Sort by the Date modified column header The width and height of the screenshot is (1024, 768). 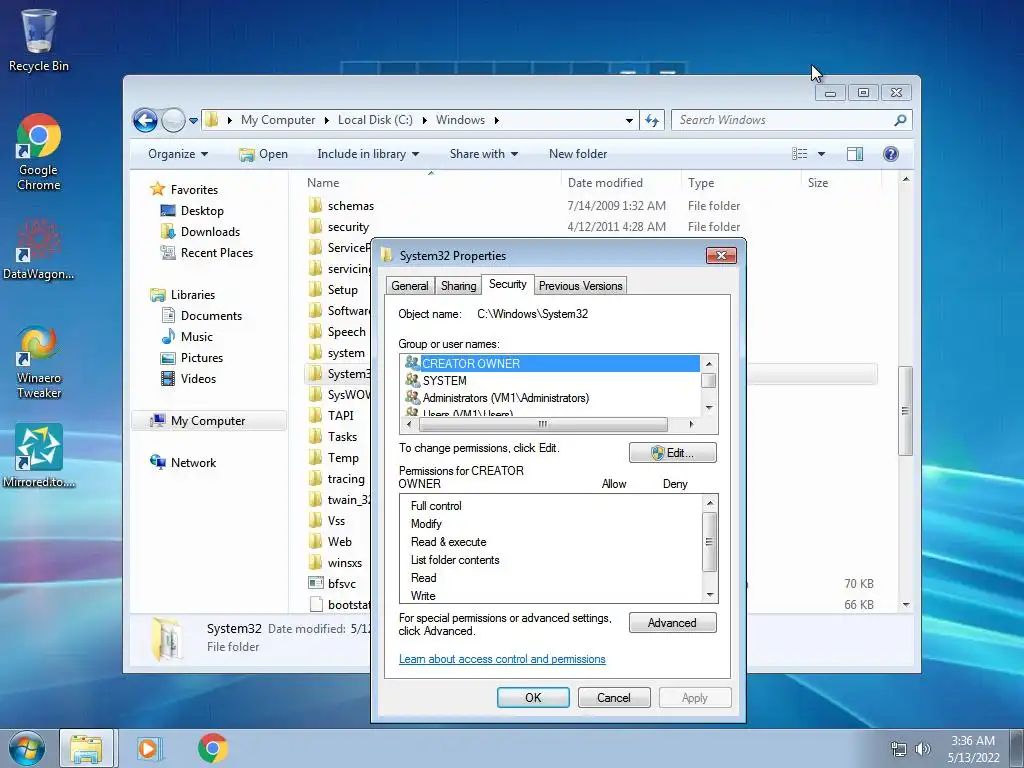point(605,183)
